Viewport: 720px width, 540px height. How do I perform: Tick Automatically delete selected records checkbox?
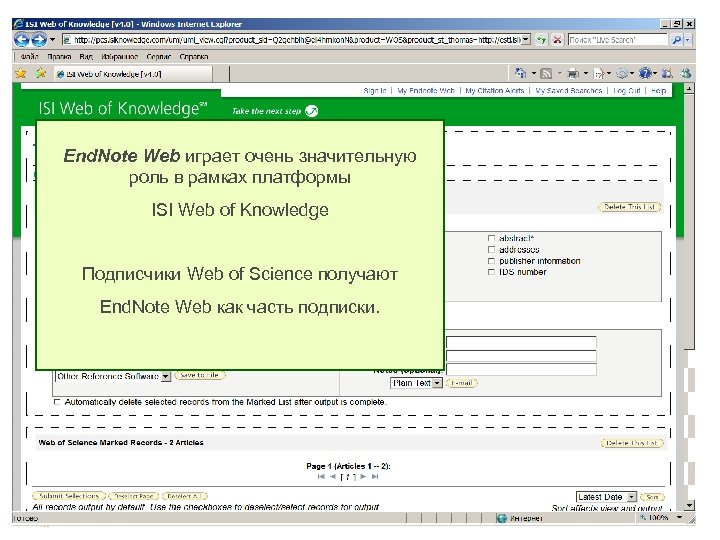click(x=57, y=402)
